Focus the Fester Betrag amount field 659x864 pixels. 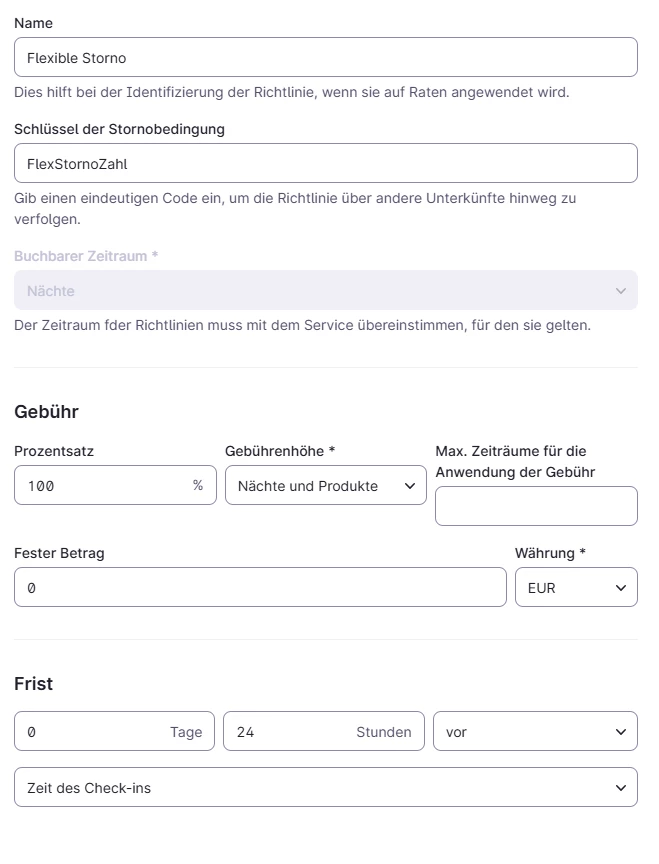[260, 588]
